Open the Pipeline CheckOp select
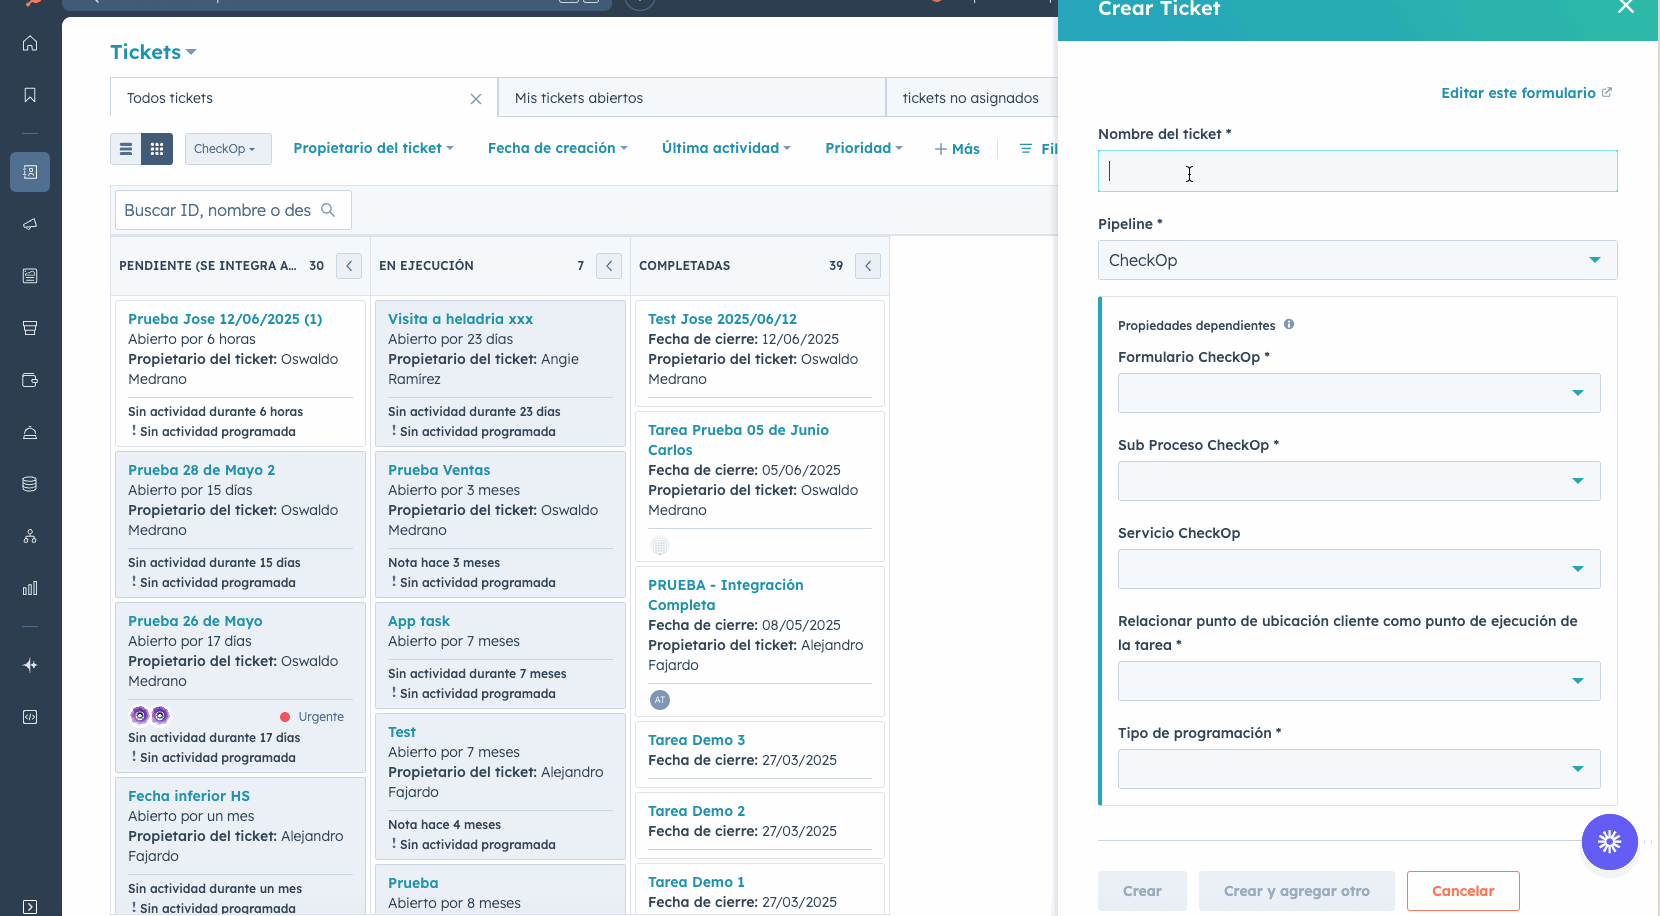Viewport: 1660px width, 916px height. [x=1357, y=260]
